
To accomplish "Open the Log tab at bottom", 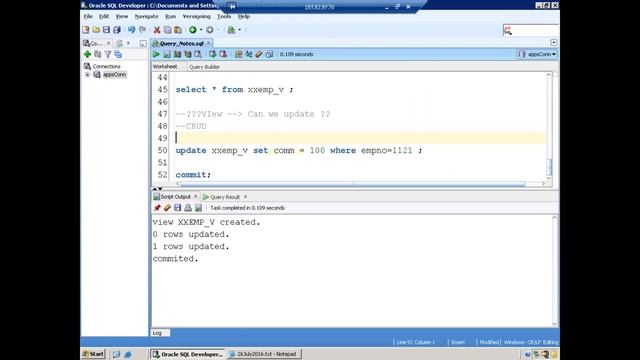I will 158,333.
